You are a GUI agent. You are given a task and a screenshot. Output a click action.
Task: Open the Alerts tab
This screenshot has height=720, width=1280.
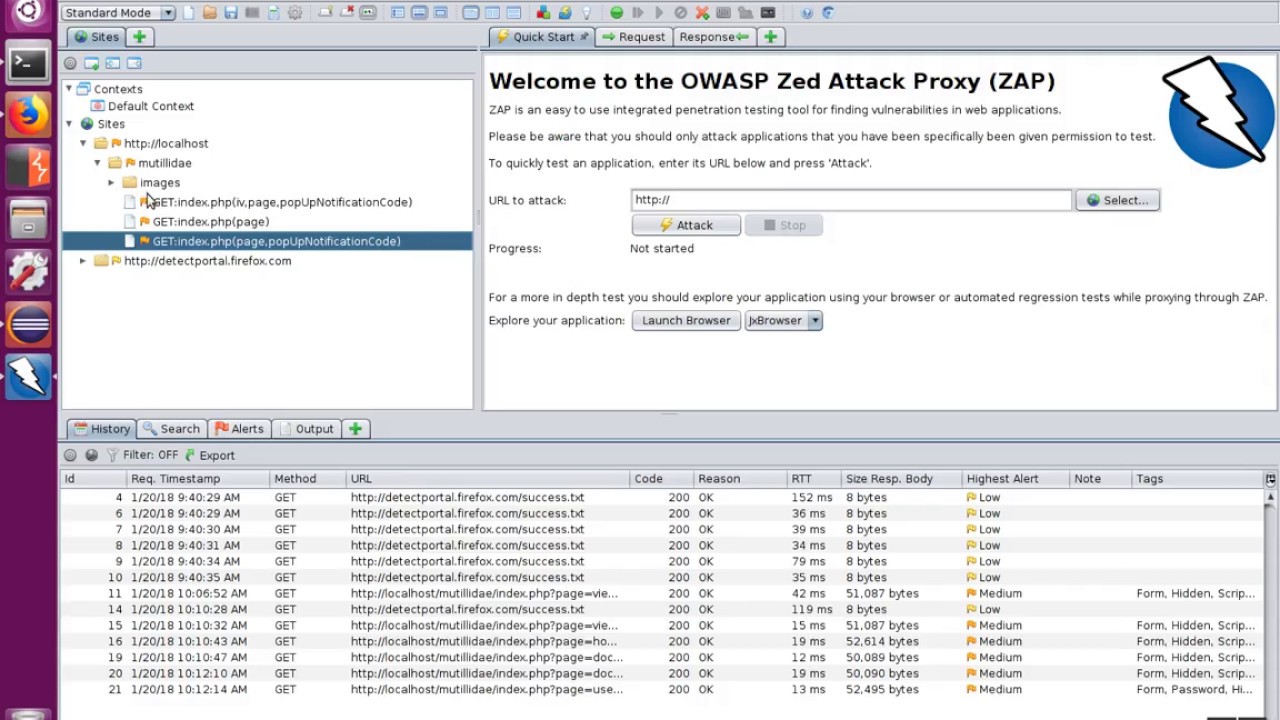pos(239,429)
